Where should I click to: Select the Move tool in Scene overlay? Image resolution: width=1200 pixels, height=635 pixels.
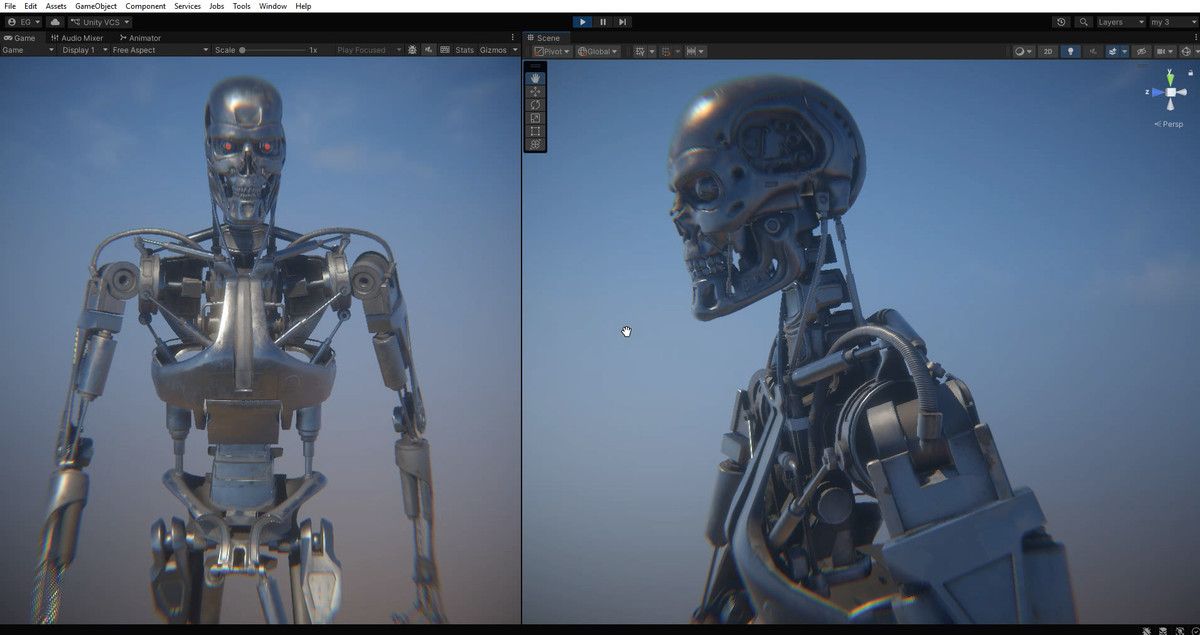535,91
